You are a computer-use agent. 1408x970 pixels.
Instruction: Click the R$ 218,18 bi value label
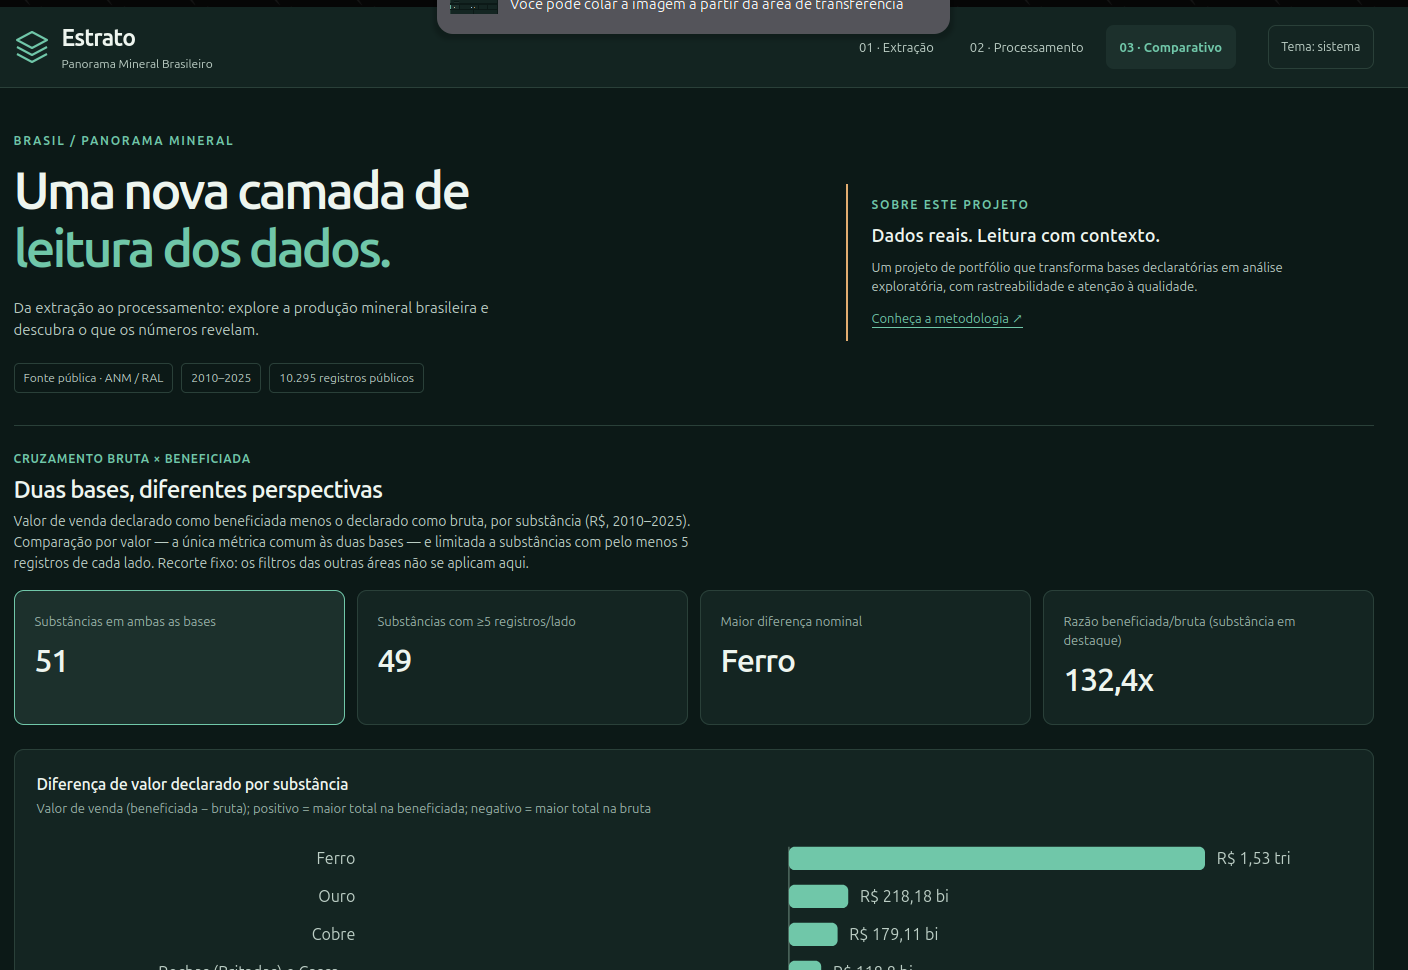(904, 896)
